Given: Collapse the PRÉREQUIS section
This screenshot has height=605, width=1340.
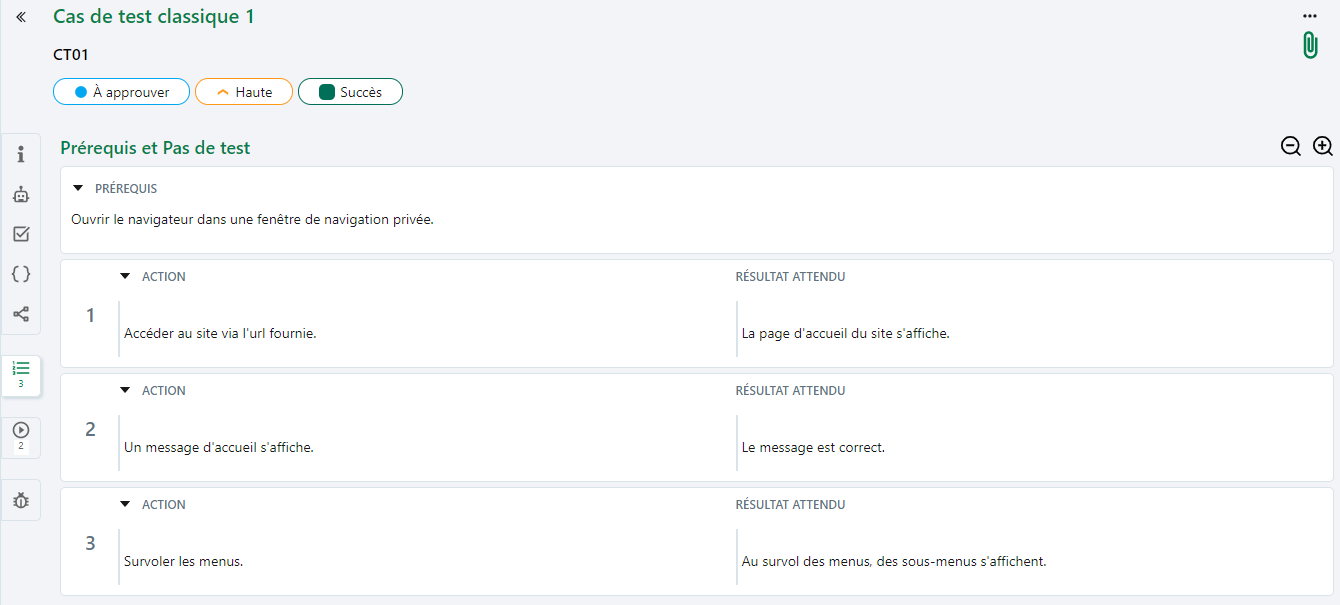Looking at the screenshot, I should [x=78, y=188].
